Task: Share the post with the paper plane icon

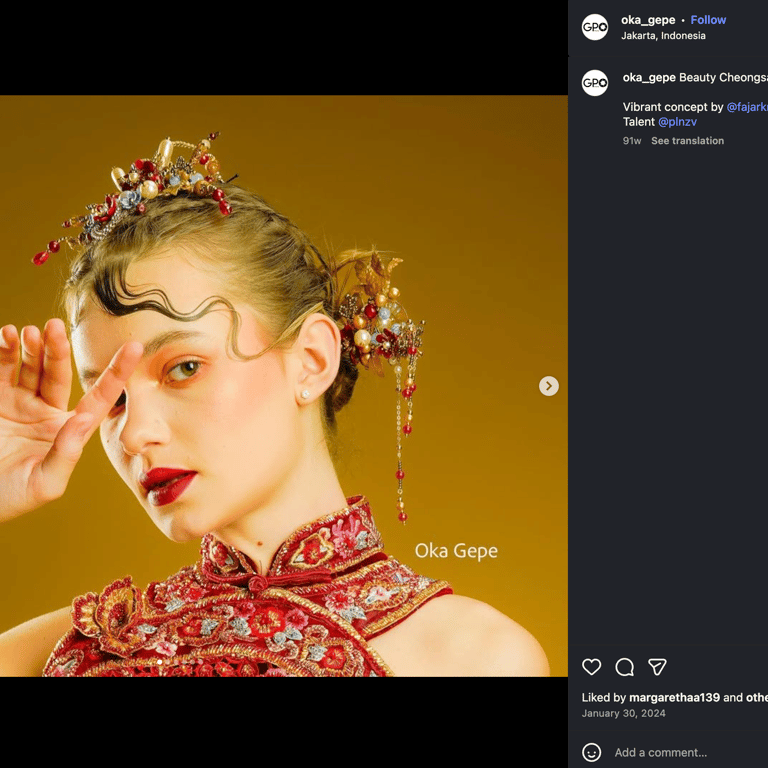Action: click(x=657, y=667)
